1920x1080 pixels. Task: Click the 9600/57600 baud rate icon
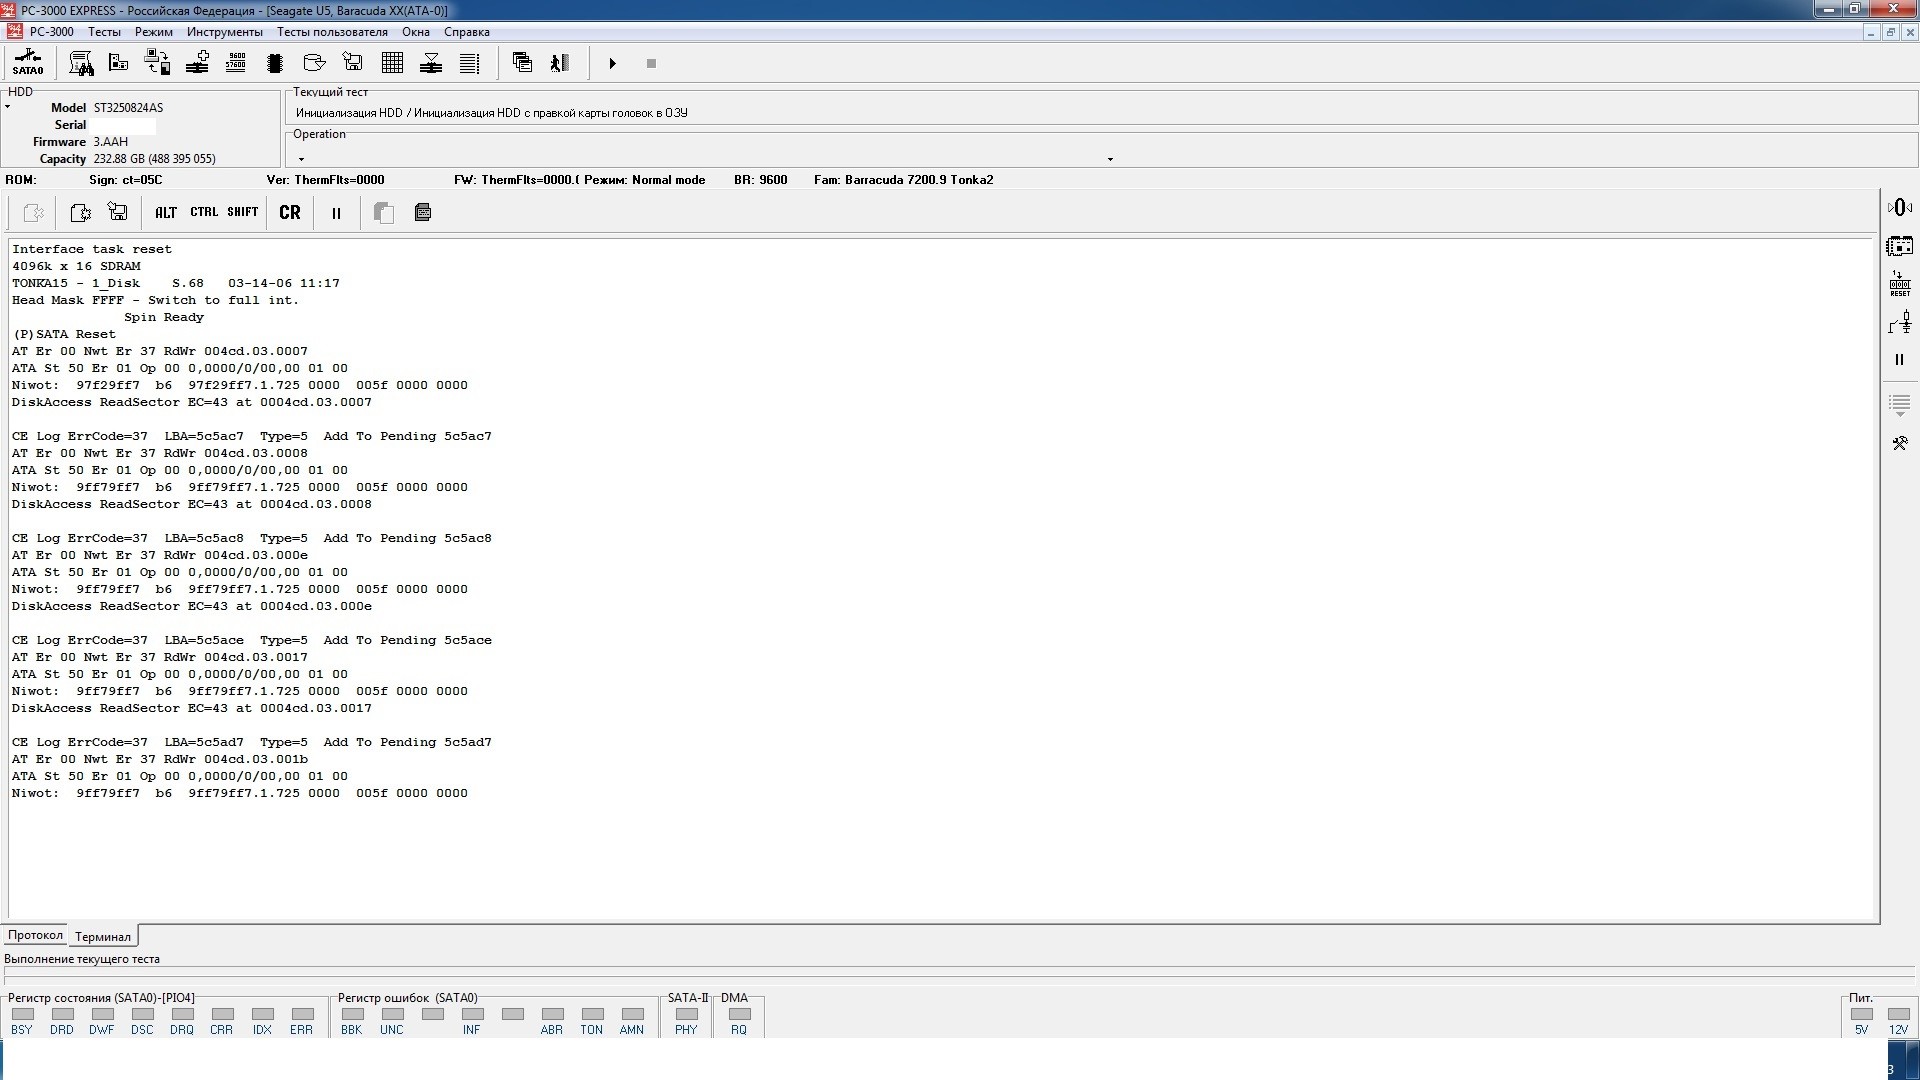[x=236, y=63]
